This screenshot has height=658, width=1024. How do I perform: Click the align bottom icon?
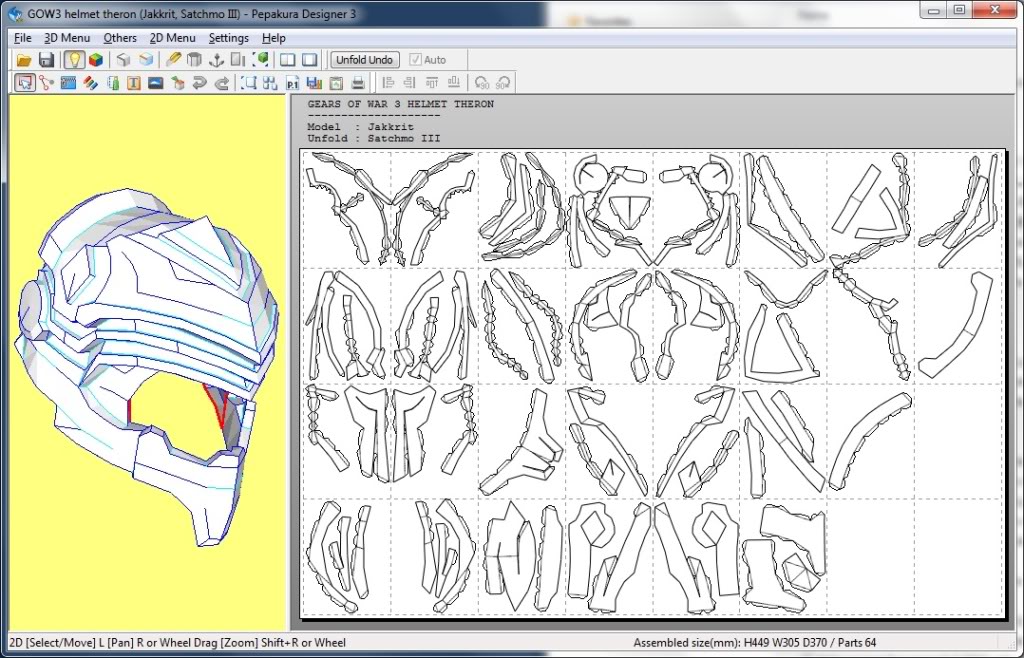pos(454,83)
